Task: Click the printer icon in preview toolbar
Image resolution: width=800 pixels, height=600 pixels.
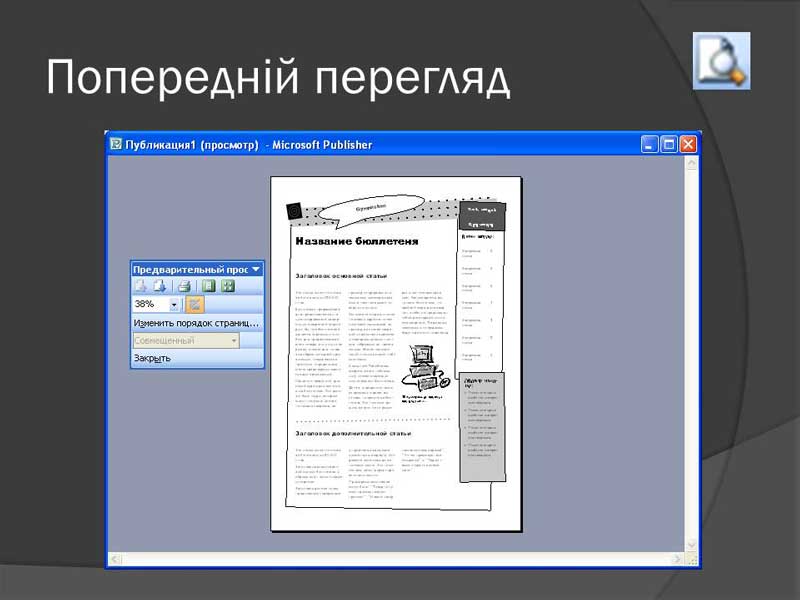Action: pos(184,286)
